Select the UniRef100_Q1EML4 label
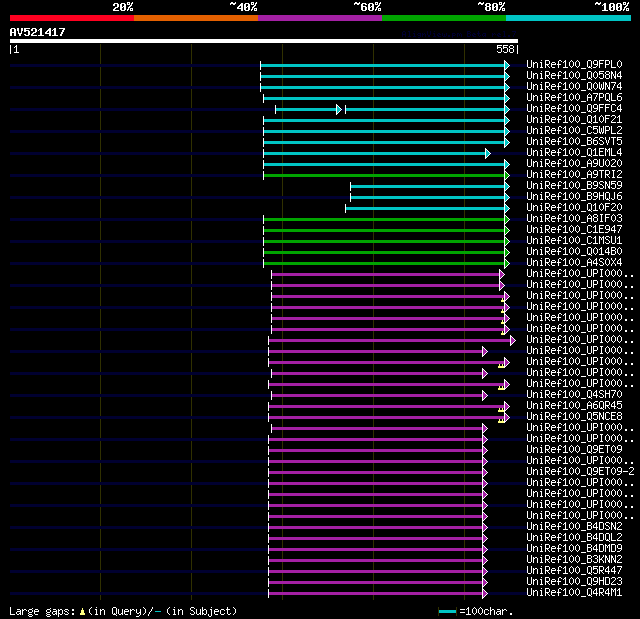The width and height of the screenshot is (640, 619). click(574, 153)
